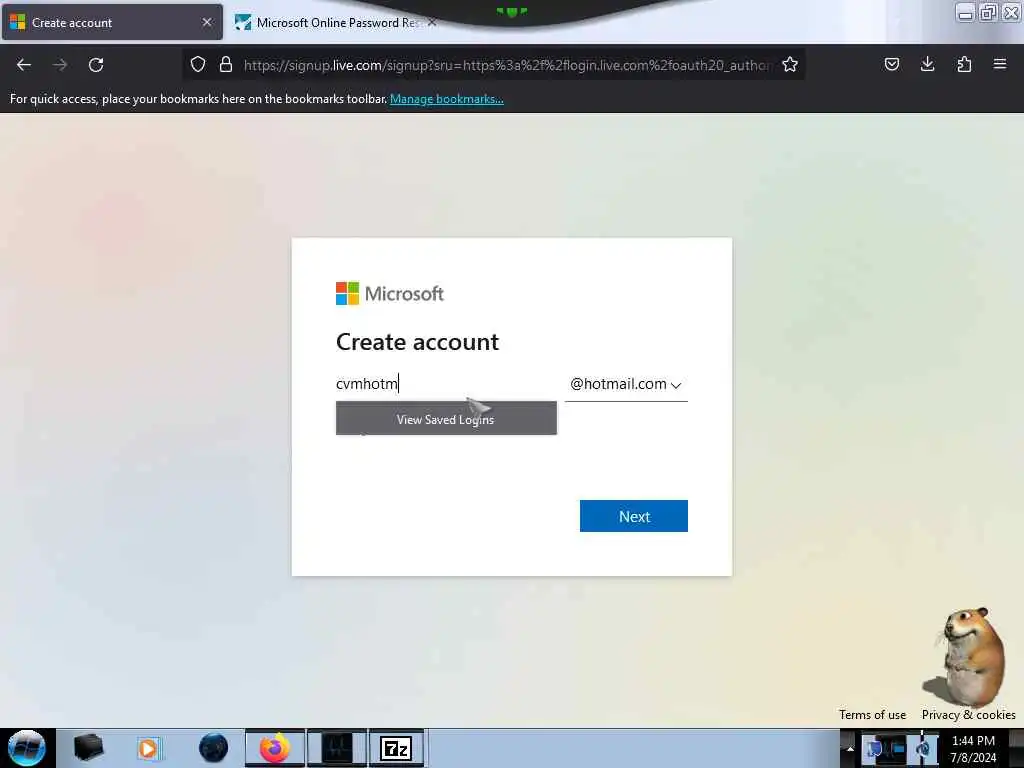Switch to the Create account tab
The width and height of the screenshot is (1024, 768).
(x=112, y=22)
